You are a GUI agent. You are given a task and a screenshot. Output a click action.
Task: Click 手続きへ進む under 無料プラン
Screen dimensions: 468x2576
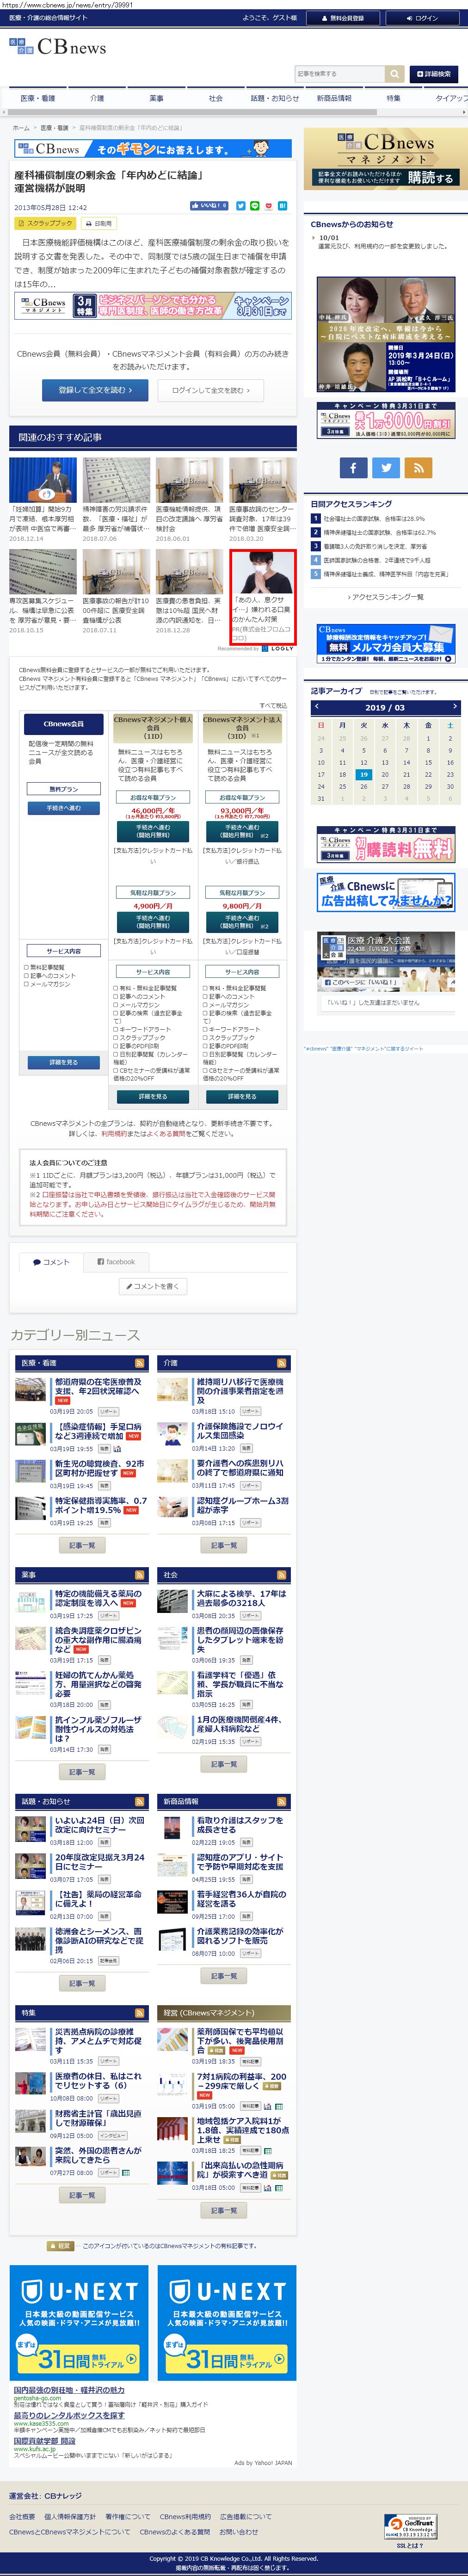coord(63,808)
